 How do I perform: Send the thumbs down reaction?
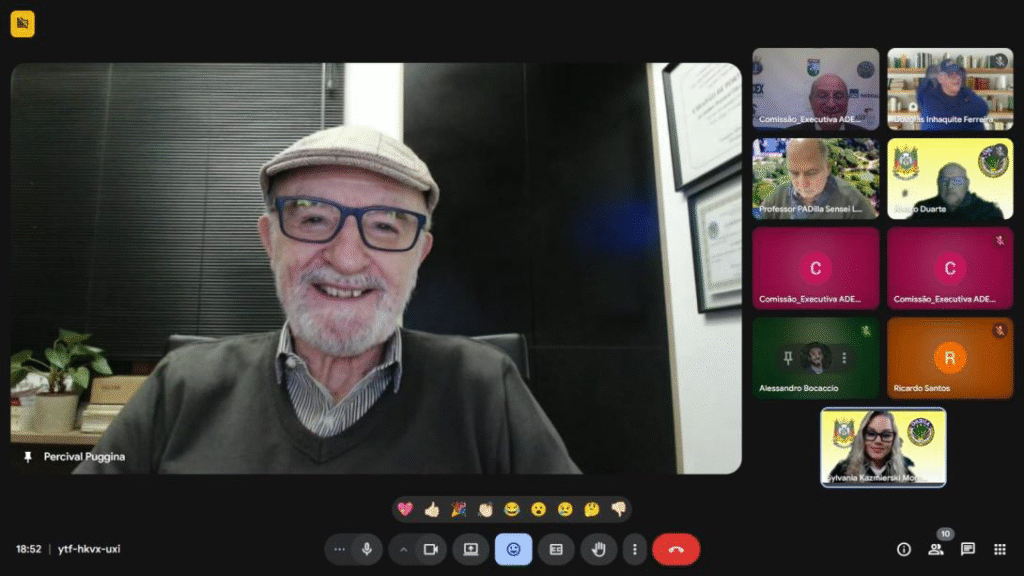click(x=618, y=509)
